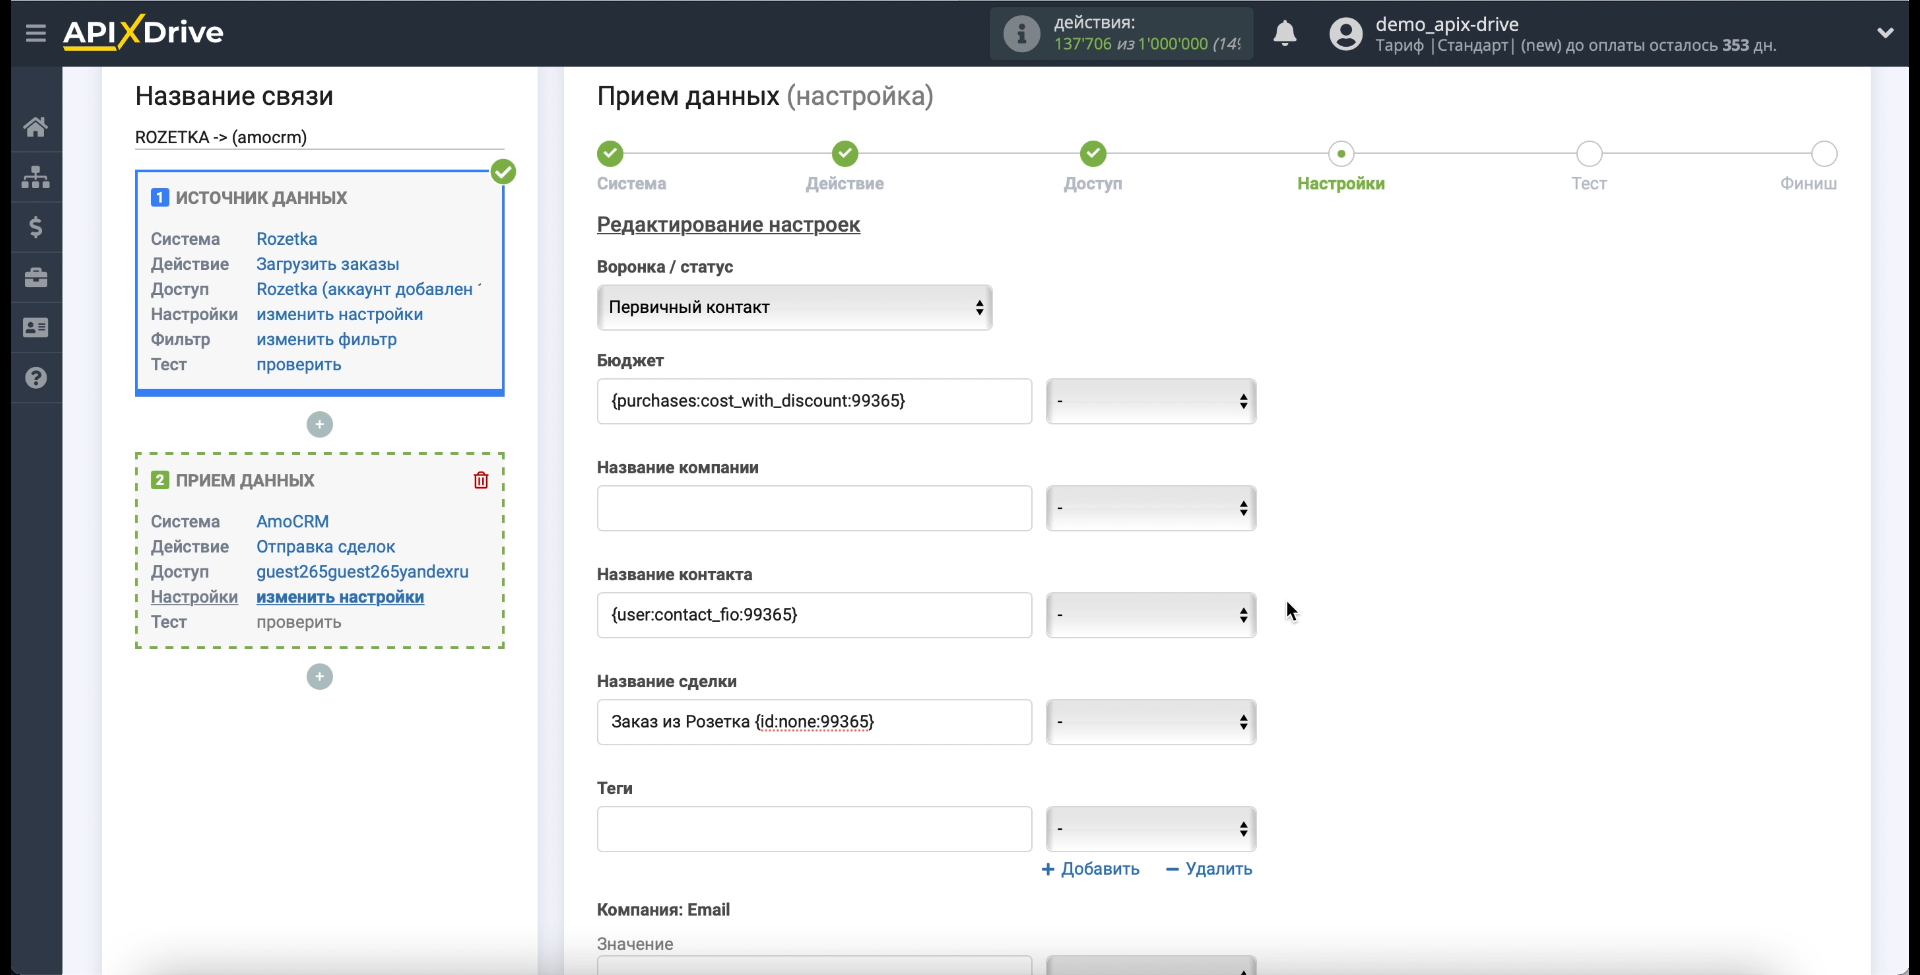1920x975 pixels.
Task: Click the Настройки label in receiver block
Action: point(194,597)
